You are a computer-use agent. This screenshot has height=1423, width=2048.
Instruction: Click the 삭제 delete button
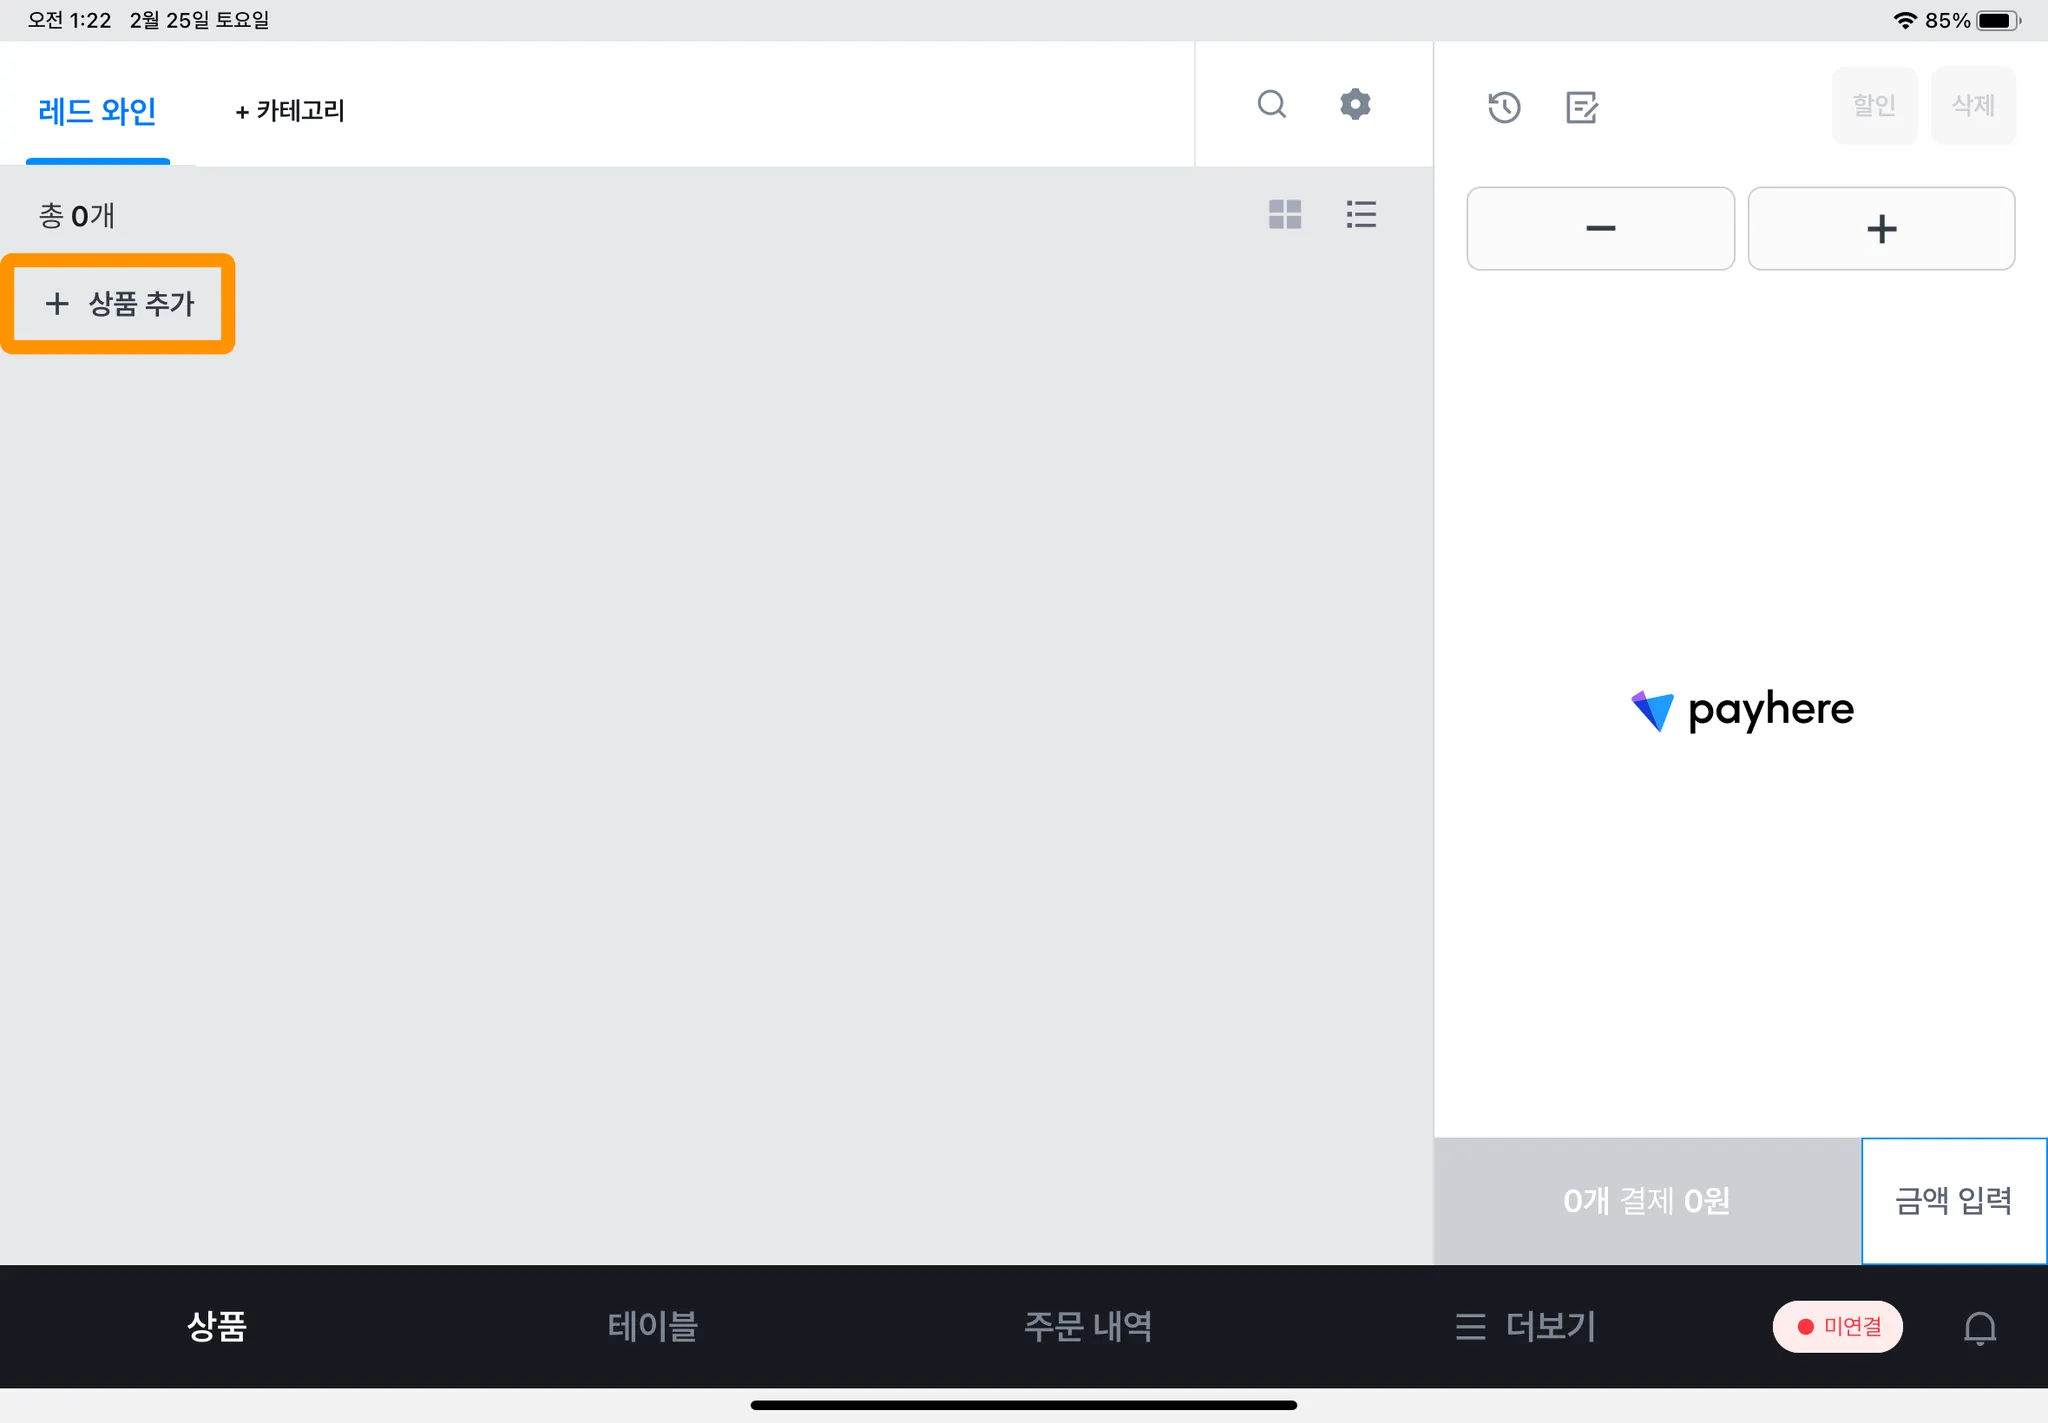(x=1973, y=105)
